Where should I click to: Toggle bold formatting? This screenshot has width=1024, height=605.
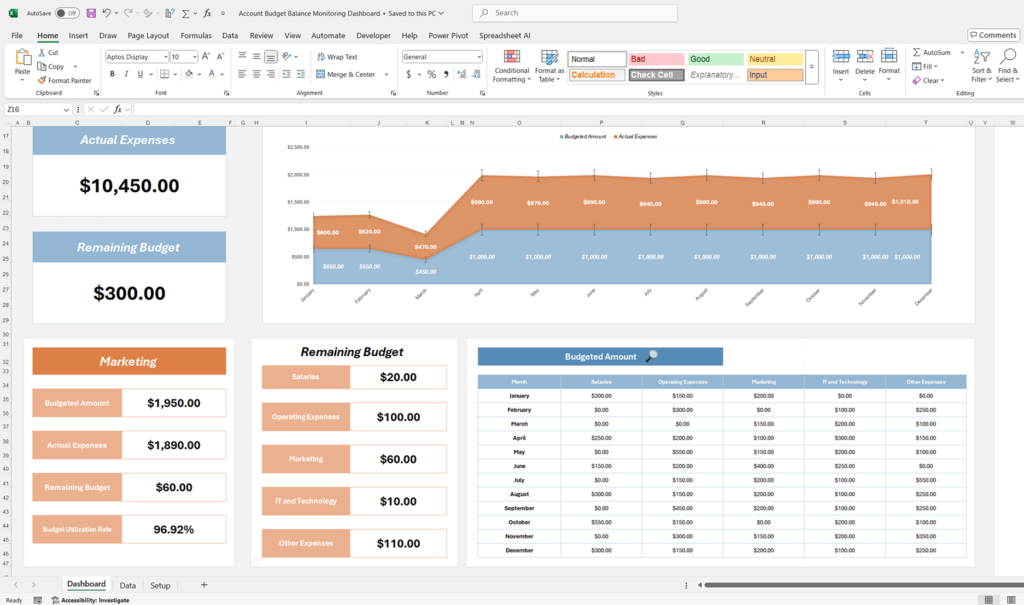tap(110, 74)
